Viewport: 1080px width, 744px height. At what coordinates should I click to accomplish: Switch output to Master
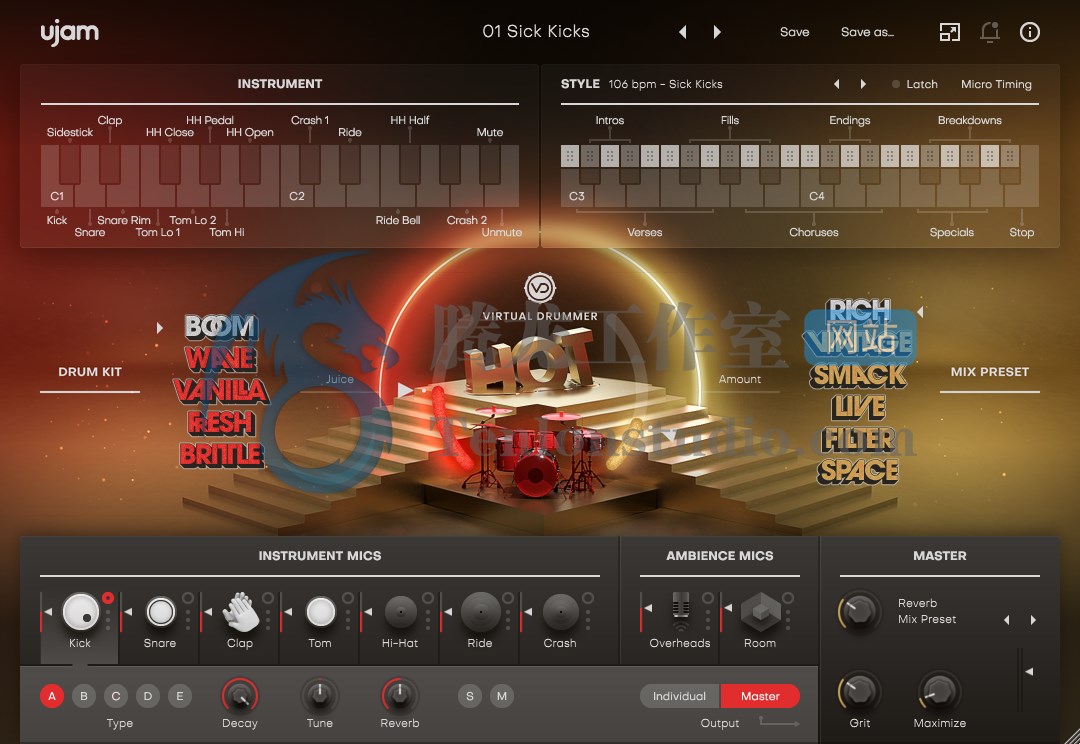pyautogui.click(x=760, y=696)
